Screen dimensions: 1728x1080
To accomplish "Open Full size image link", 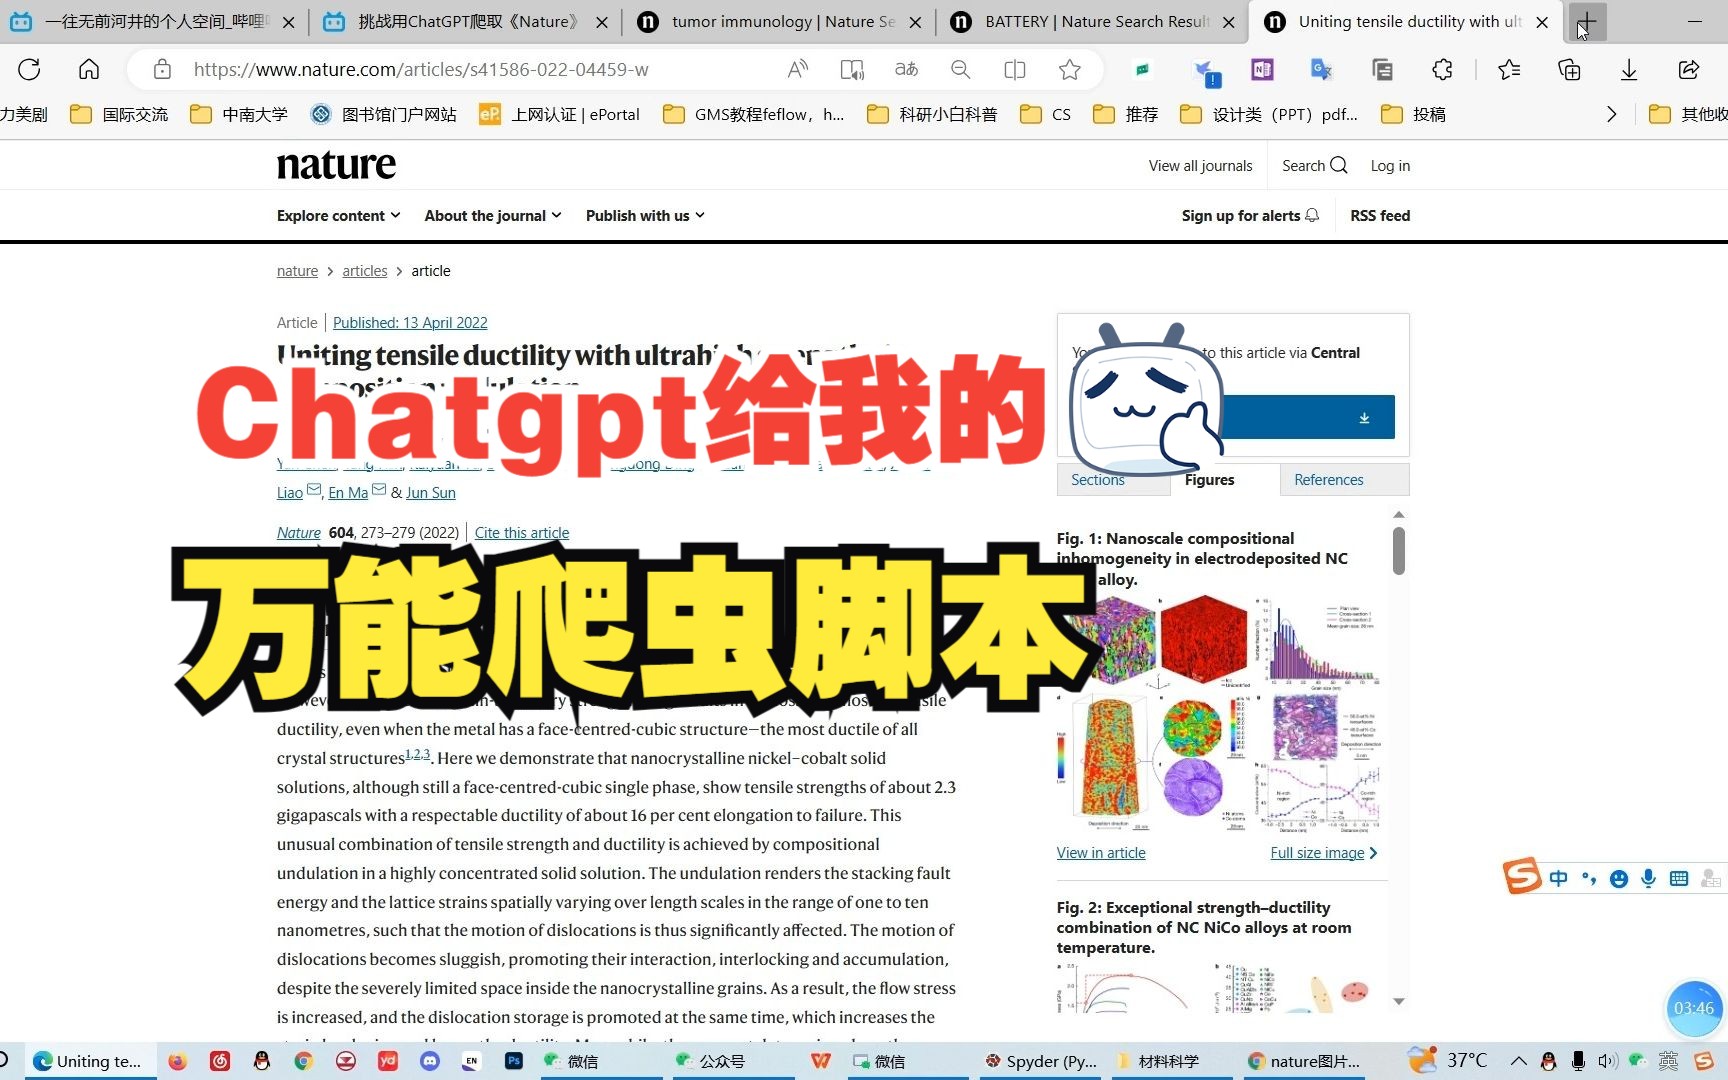I will tap(1323, 852).
